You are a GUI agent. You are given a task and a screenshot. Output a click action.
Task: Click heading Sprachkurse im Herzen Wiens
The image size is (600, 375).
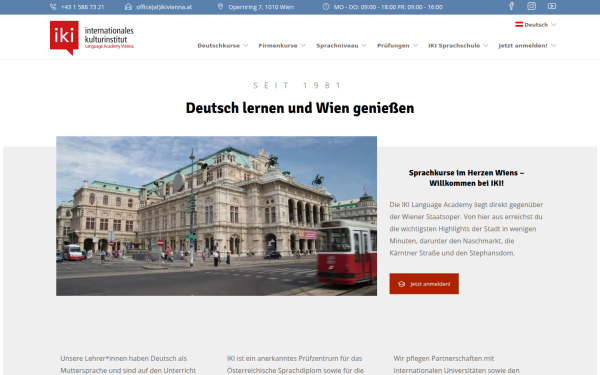click(x=466, y=178)
